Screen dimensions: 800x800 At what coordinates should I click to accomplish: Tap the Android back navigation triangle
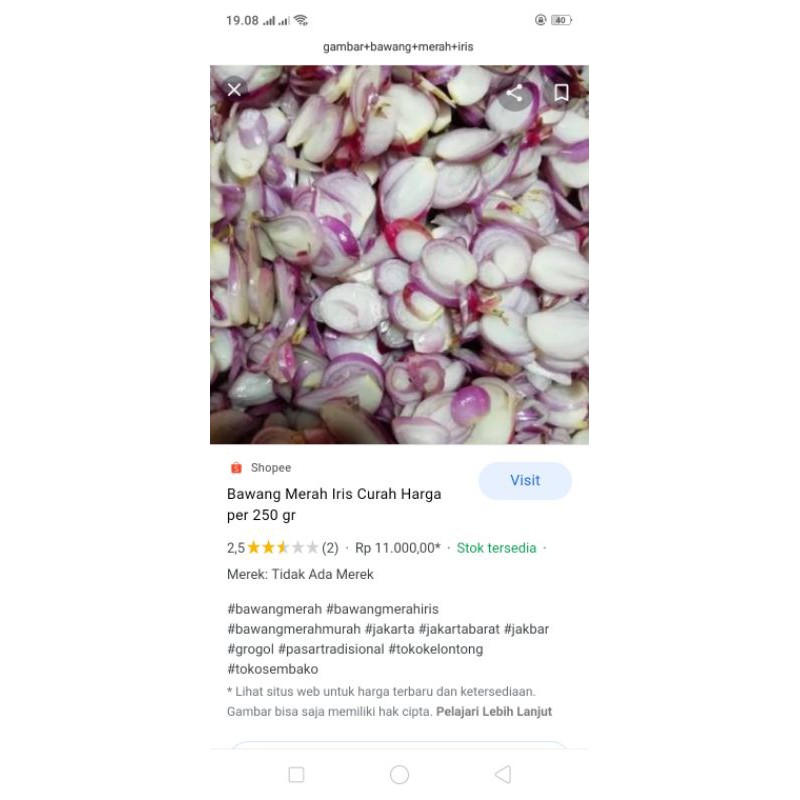pos(503,774)
